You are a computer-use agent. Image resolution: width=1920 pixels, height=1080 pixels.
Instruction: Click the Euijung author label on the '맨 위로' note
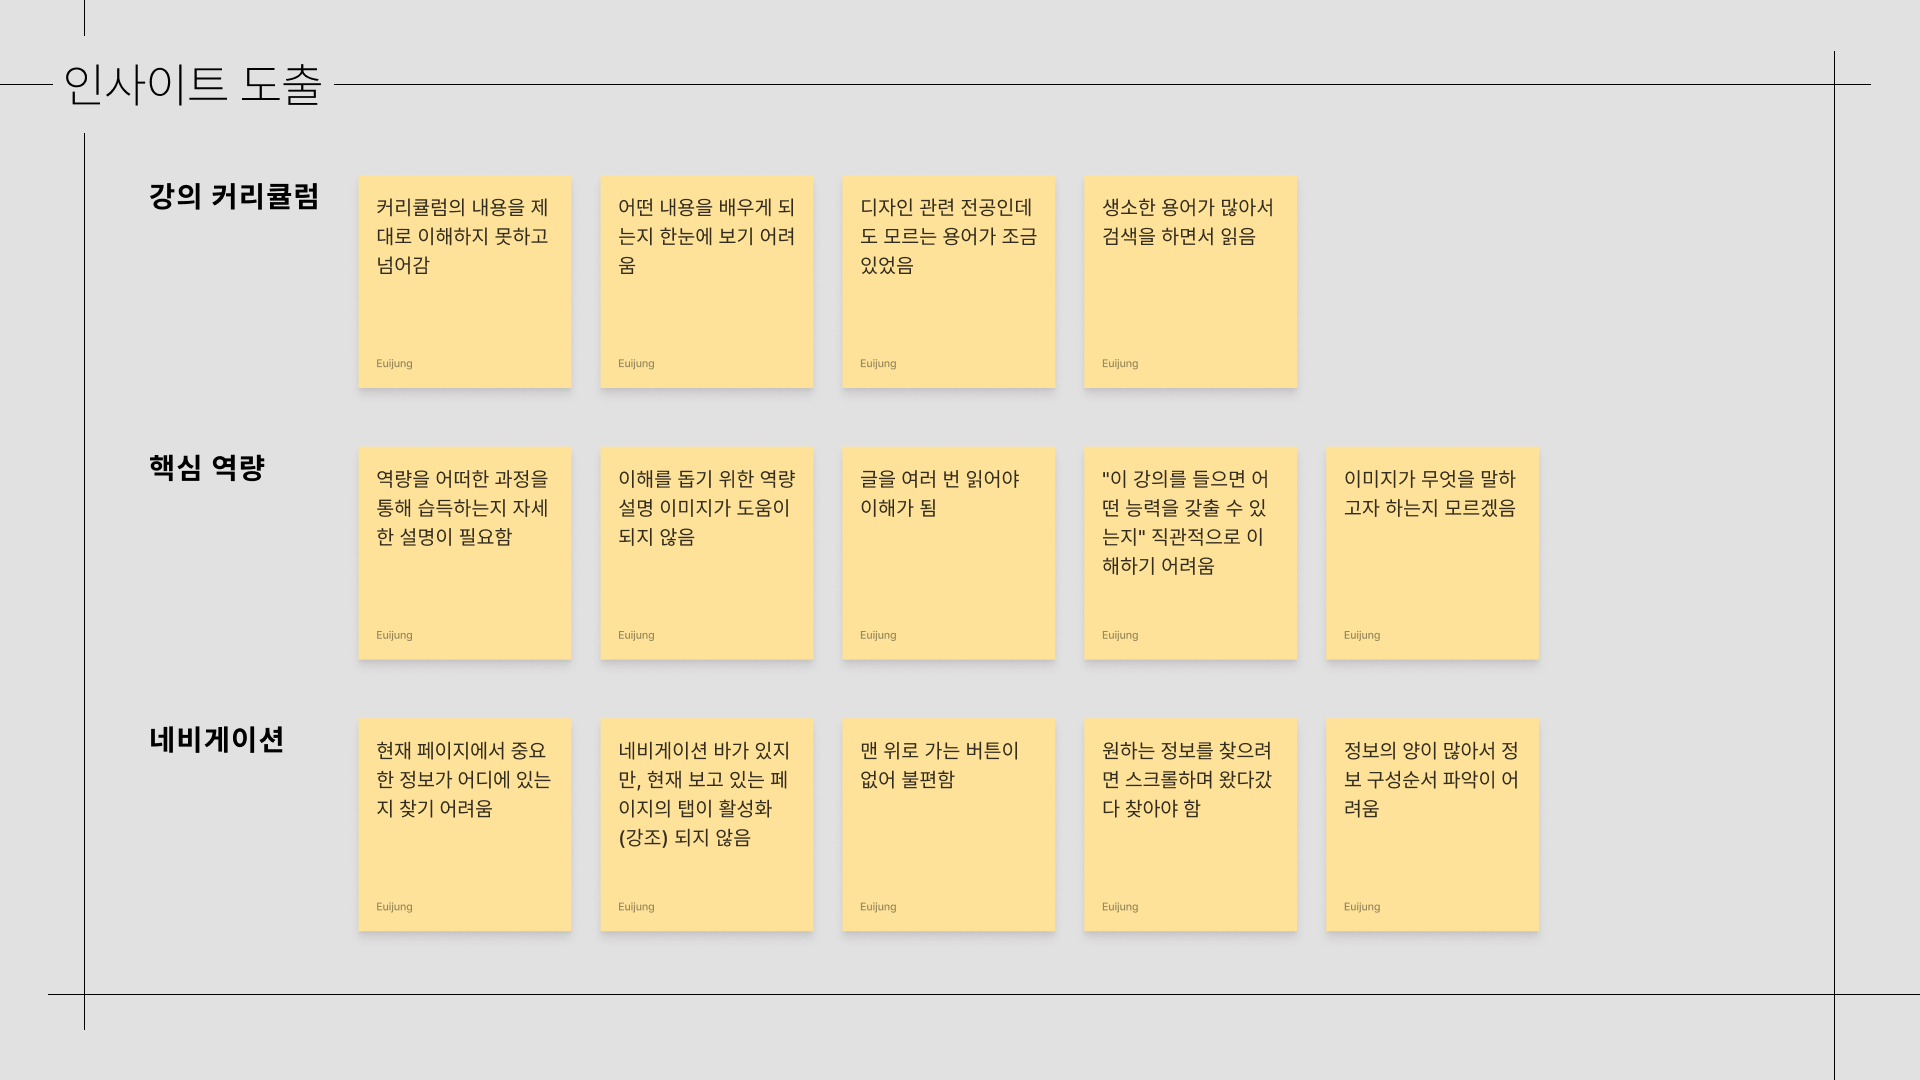point(878,907)
